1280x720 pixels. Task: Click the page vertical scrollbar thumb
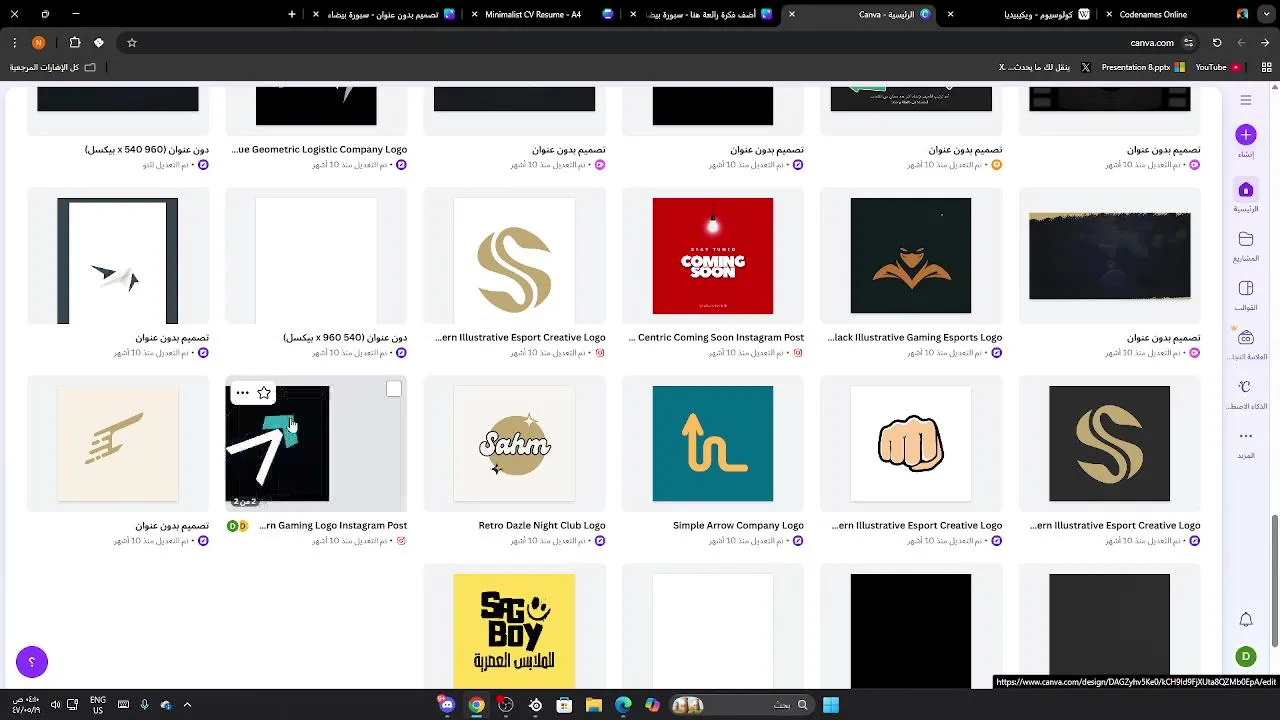click(1274, 580)
